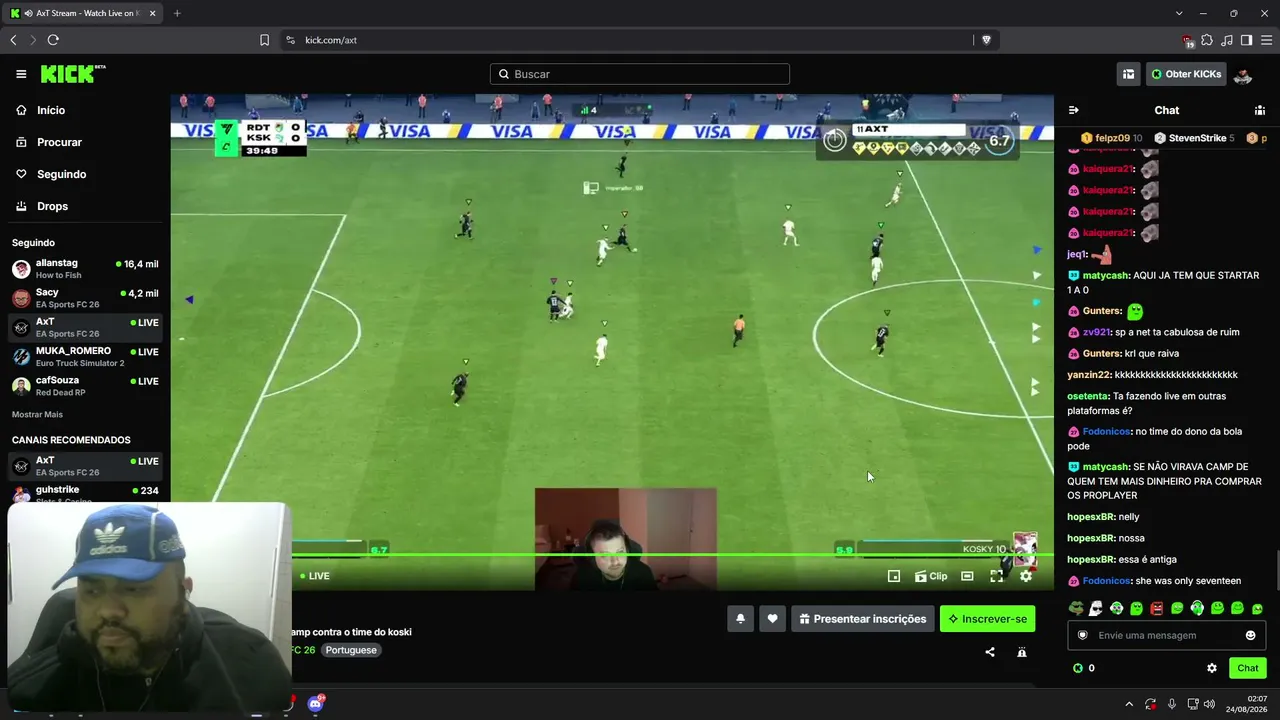Insert the white sunglasses ghost emote
The height and width of the screenshot is (720, 1280).
tap(1096, 608)
